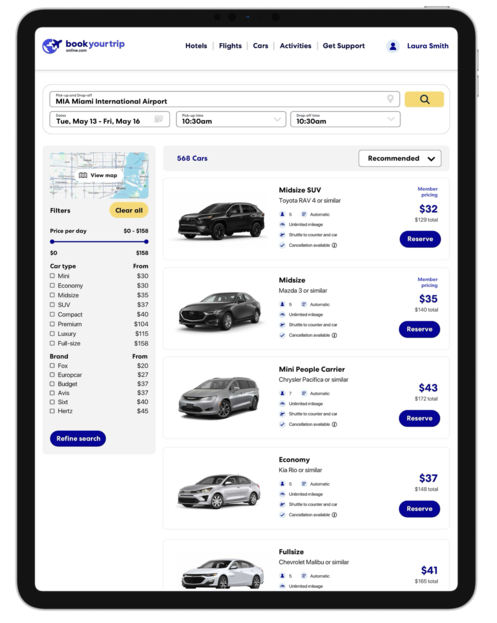Open the Flights menu item
Image resolution: width=497 pixels, height=623 pixels.
(230, 46)
